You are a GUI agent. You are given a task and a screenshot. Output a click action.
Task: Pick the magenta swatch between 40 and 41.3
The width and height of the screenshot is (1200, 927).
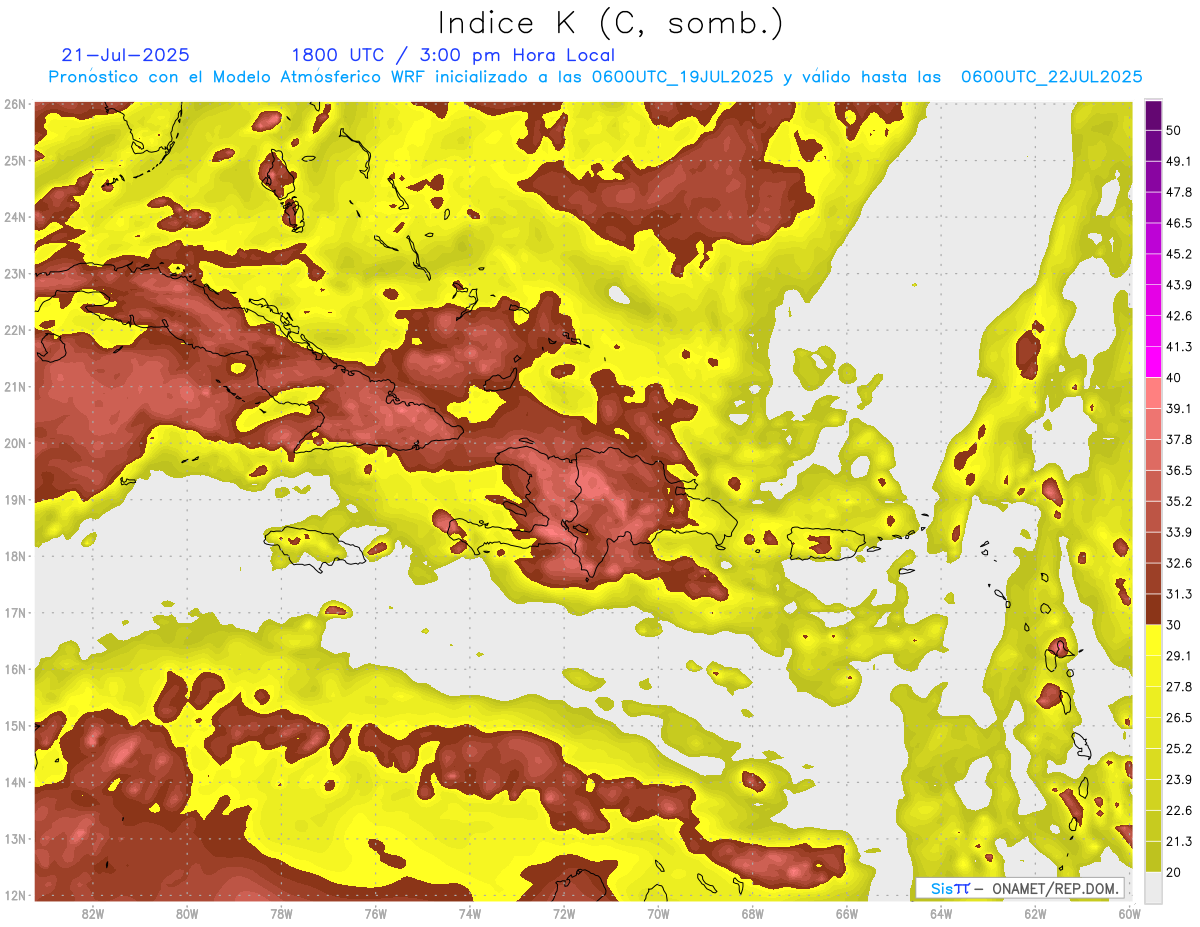pos(1153,363)
